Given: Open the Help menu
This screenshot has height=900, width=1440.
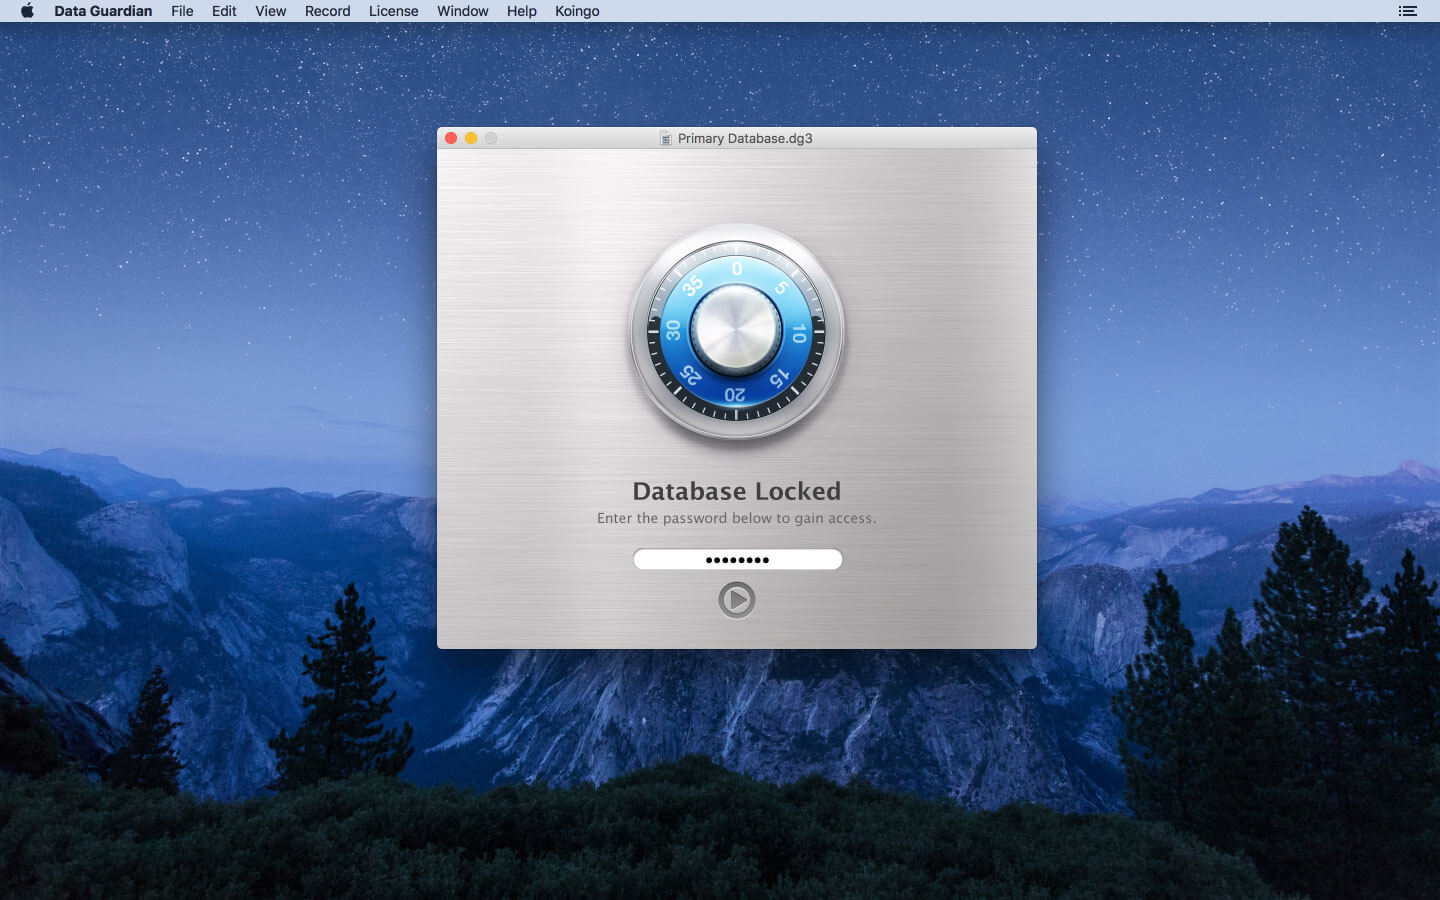Looking at the screenshot, I should [521, 11].
